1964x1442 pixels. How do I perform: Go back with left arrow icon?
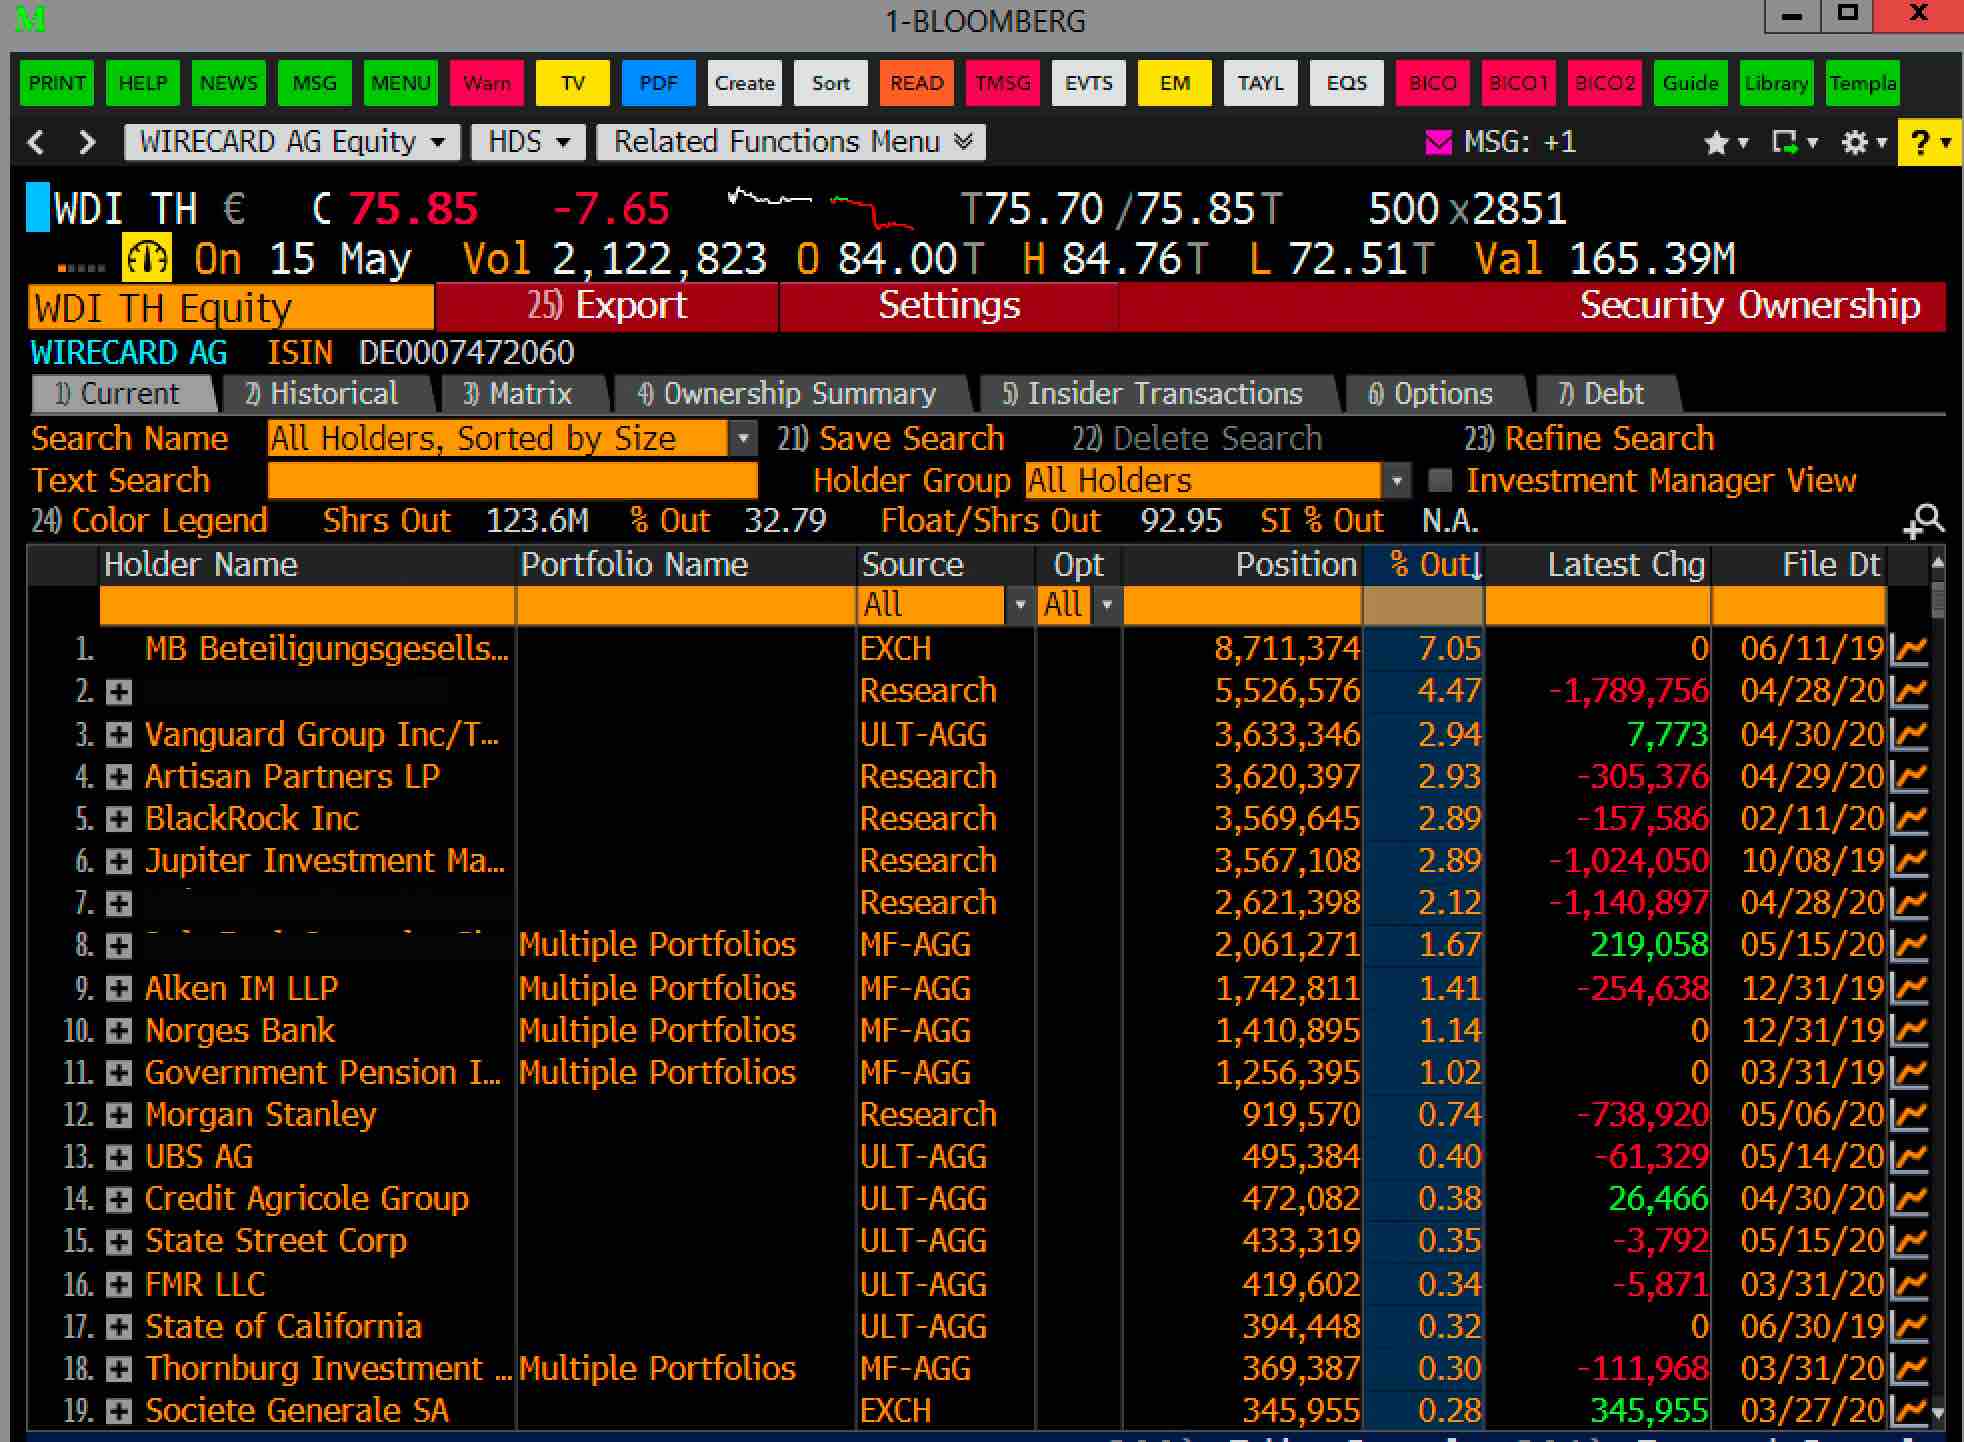(x=36, y=142)
